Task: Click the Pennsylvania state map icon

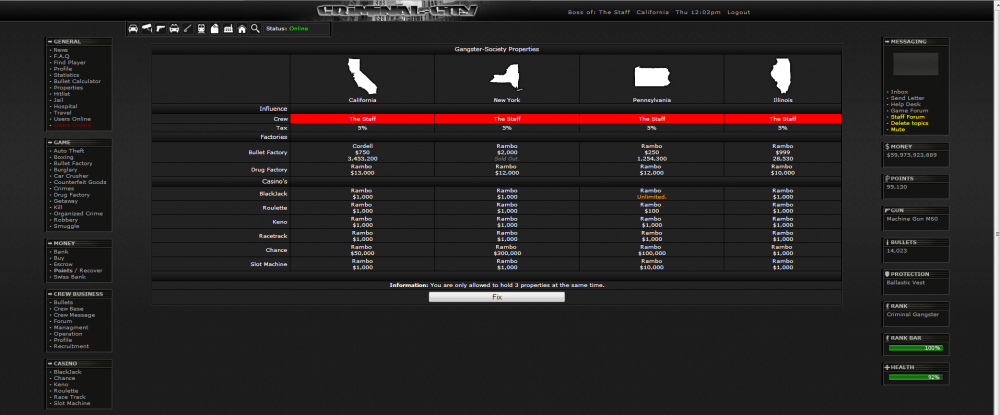Action: point(651,78)
